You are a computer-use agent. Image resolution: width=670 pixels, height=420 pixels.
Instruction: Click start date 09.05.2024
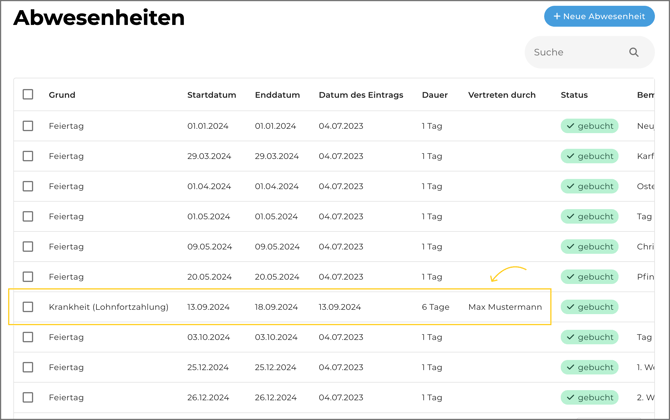pyautogui.click(x=209, y=247)
